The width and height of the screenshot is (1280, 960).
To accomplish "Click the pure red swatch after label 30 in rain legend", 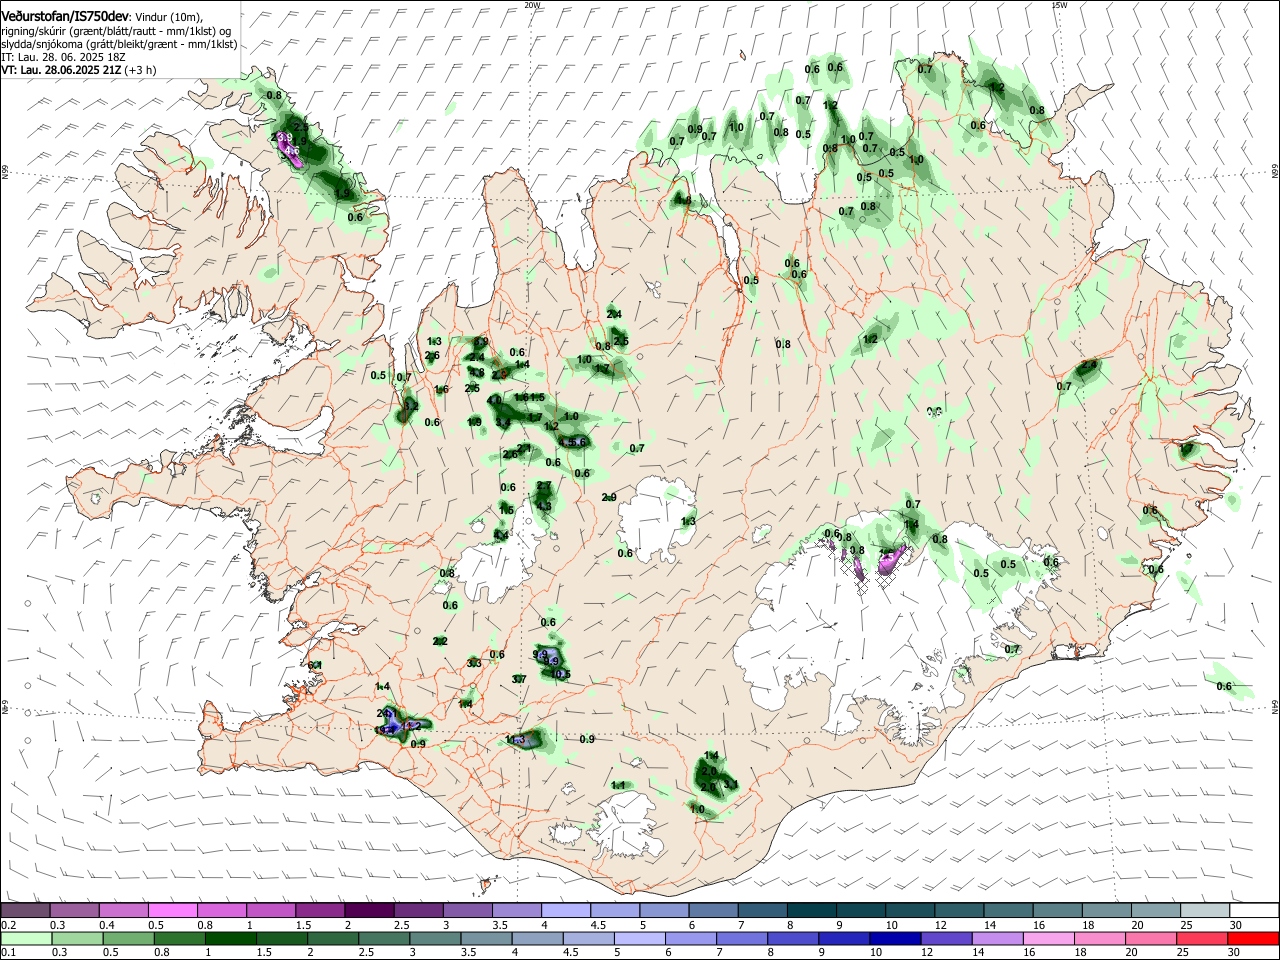I will [1253, 938].
